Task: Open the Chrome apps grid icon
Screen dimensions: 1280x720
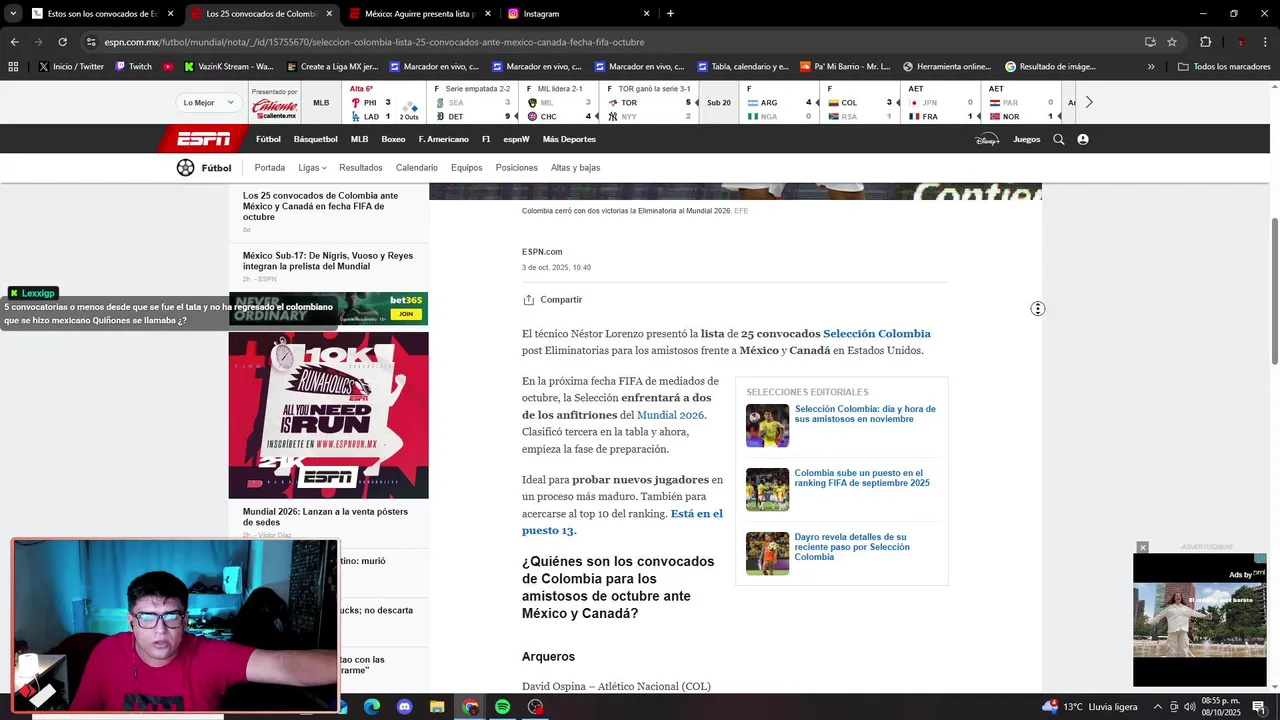Action: click(13, 67)
